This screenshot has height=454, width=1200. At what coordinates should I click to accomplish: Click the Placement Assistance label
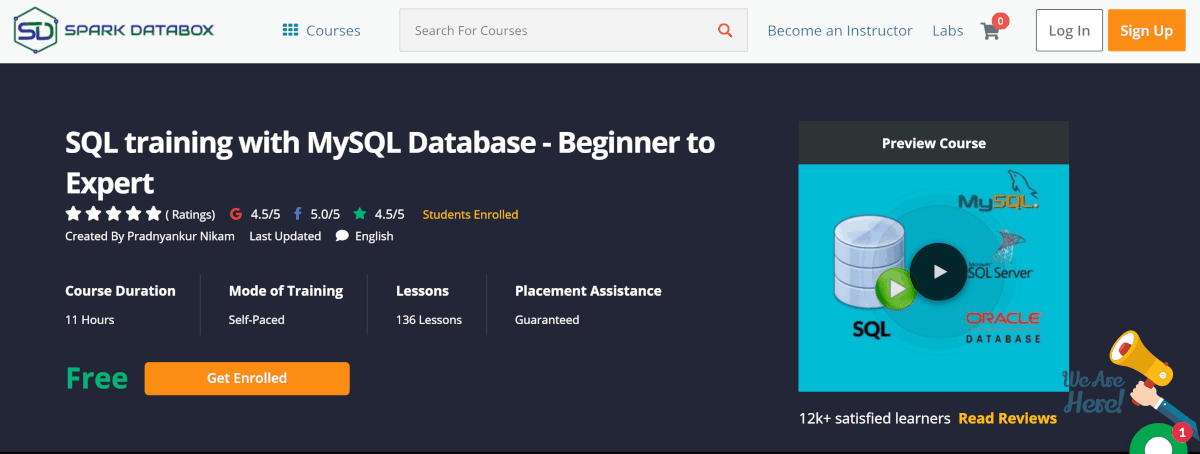pos(588,291)
